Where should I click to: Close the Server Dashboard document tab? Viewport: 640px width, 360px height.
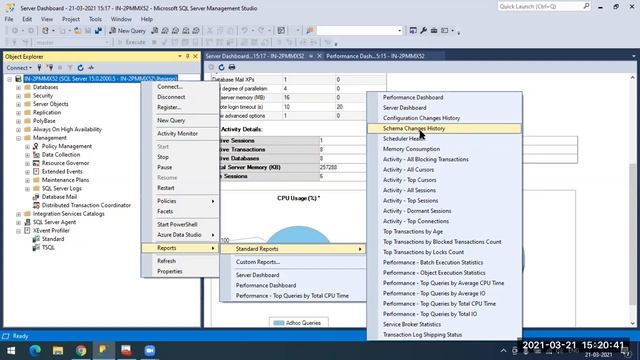pyautogui.click(x=319, y=56)
